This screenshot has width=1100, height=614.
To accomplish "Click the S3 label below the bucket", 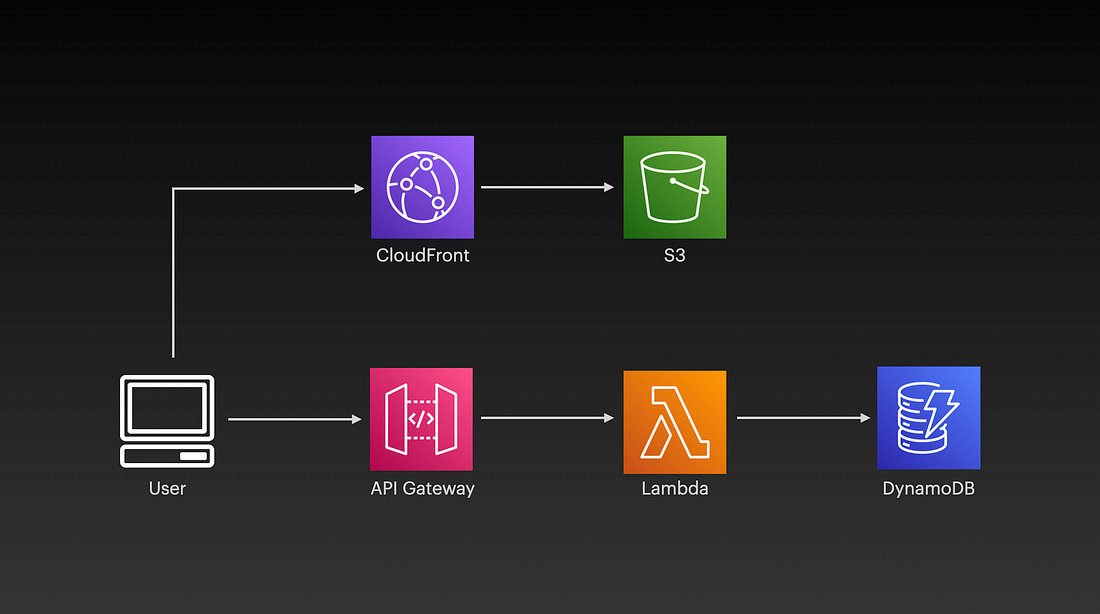I will coord(675,256).
